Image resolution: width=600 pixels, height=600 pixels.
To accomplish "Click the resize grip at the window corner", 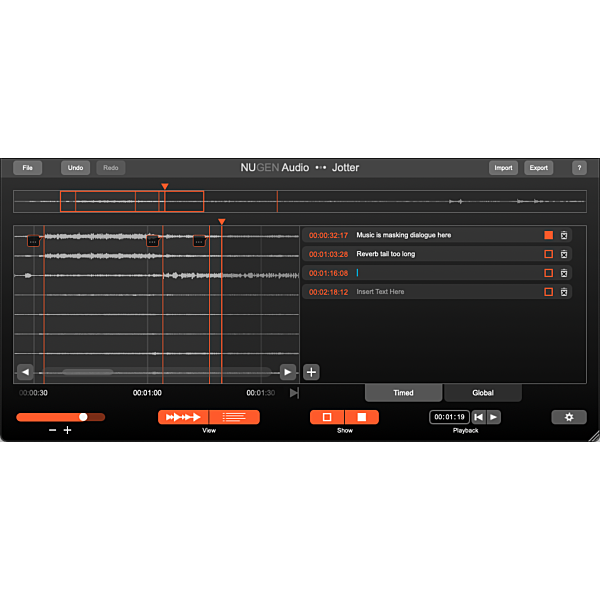I will click(594, 436).
